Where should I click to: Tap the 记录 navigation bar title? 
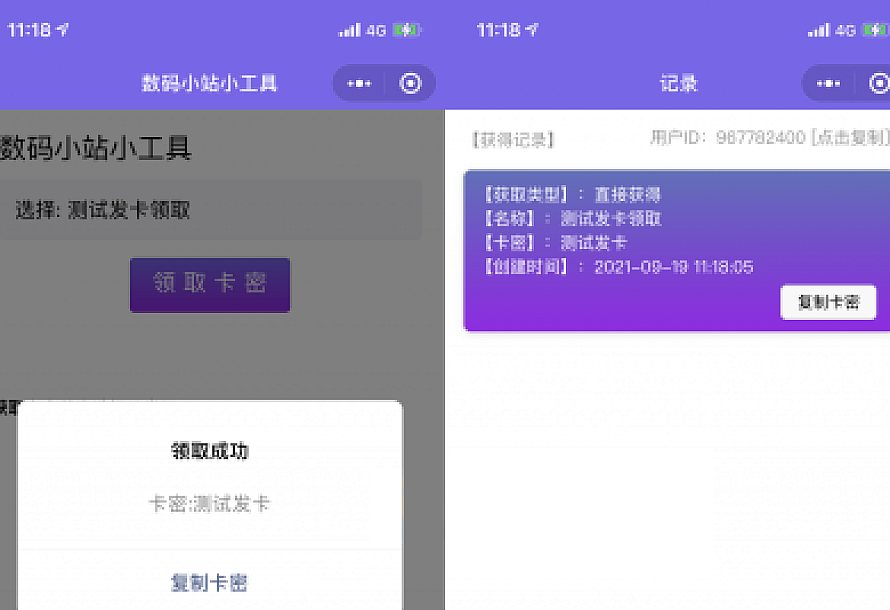click(x=678, y=84)
